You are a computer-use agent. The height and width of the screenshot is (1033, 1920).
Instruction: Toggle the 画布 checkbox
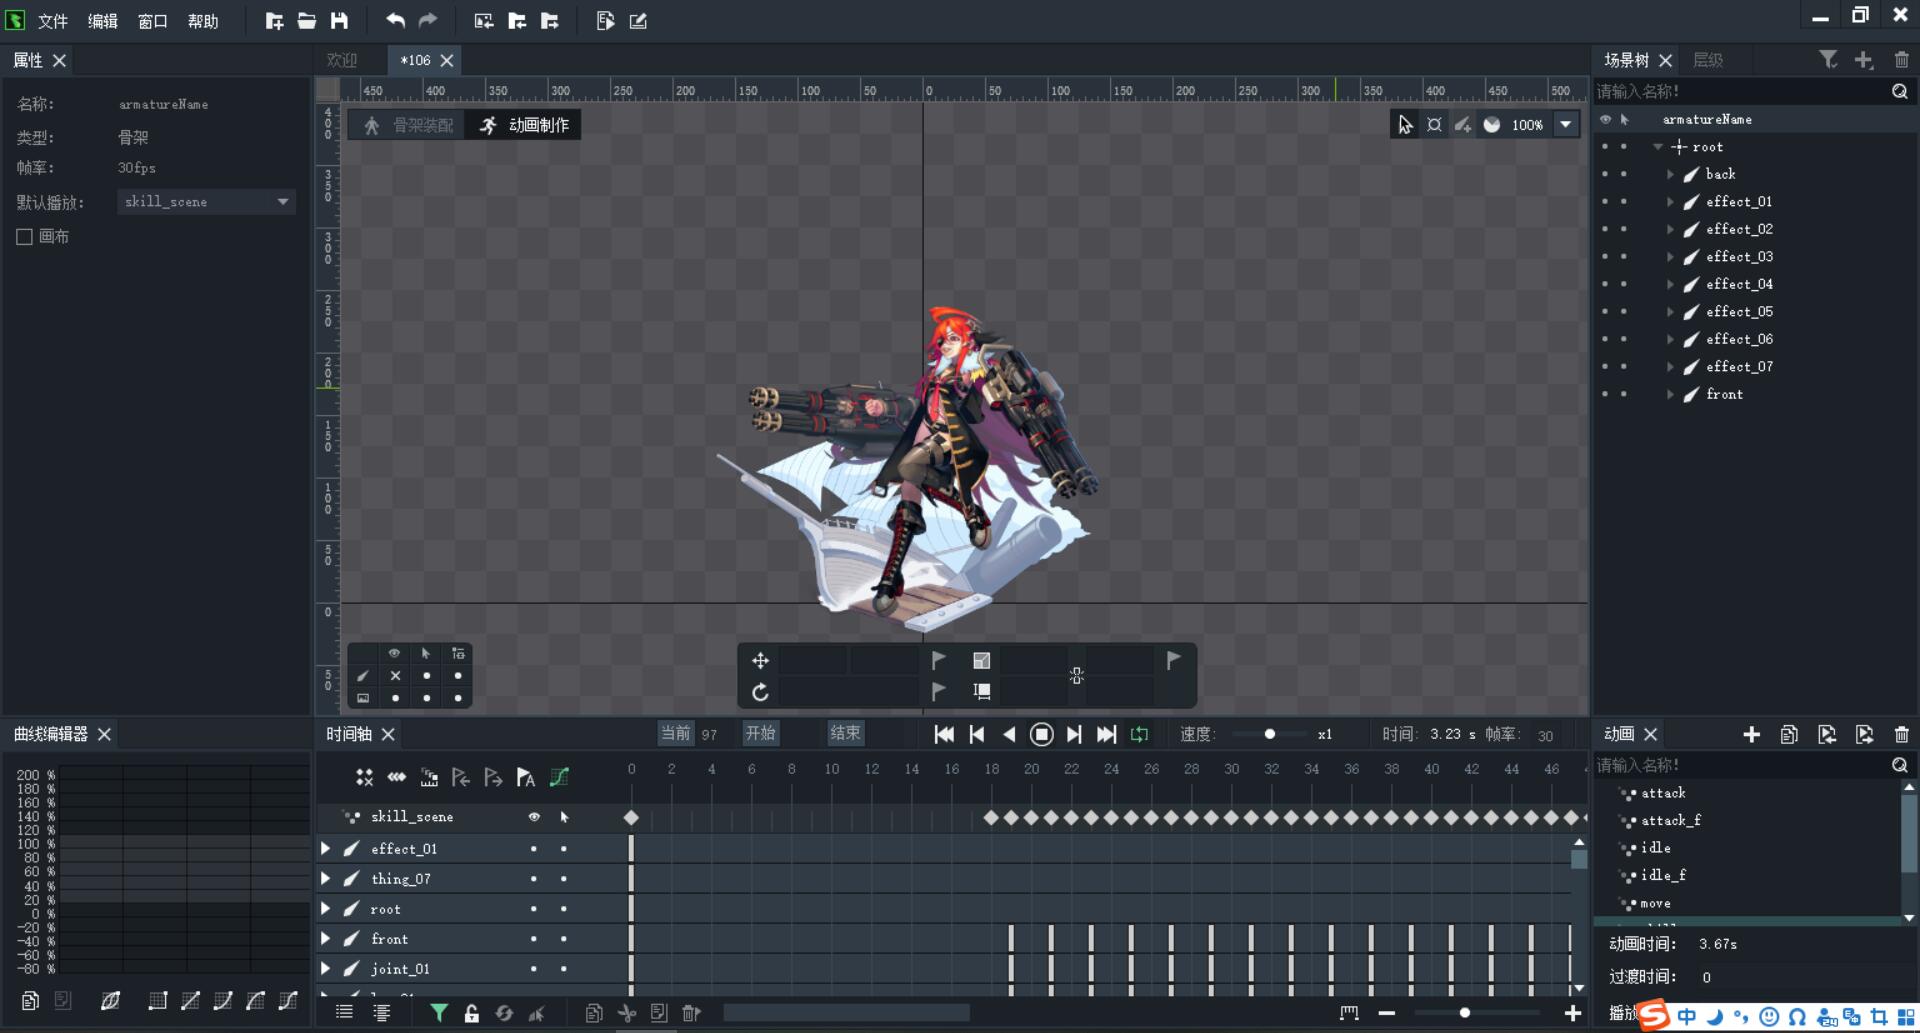(x=25, y=237)
